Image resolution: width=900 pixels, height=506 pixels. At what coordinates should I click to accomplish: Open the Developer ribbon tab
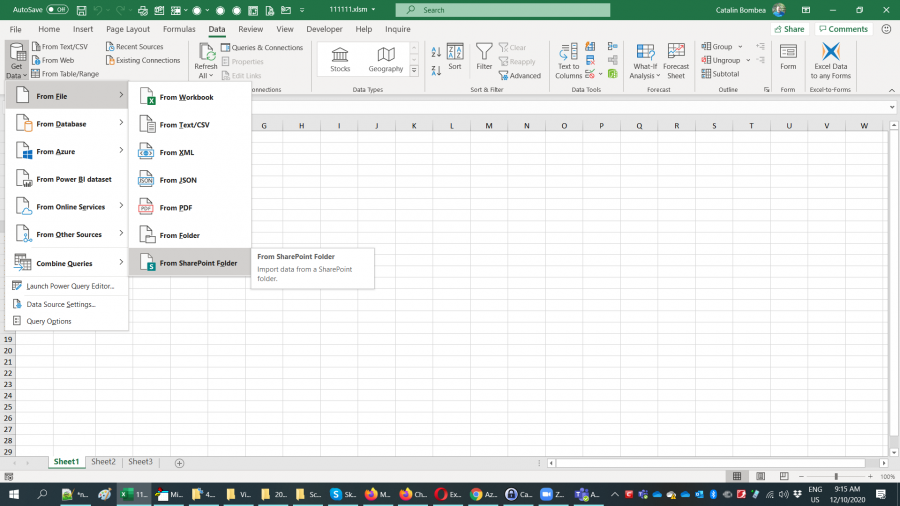[x=324, y=29]
